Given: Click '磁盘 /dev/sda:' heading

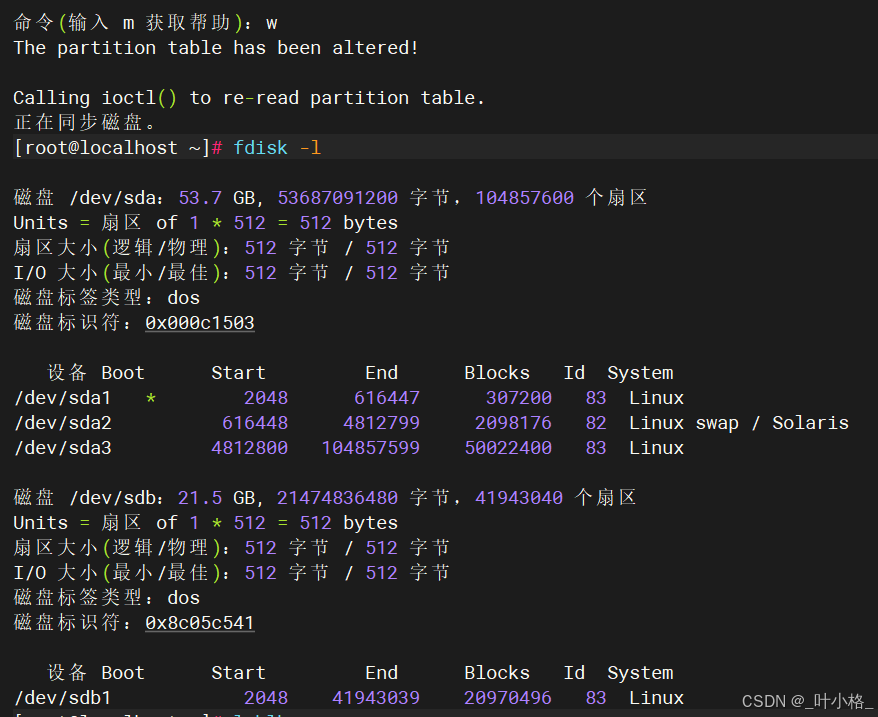Looking at the screenshot, I should click(x=88, y=198).
